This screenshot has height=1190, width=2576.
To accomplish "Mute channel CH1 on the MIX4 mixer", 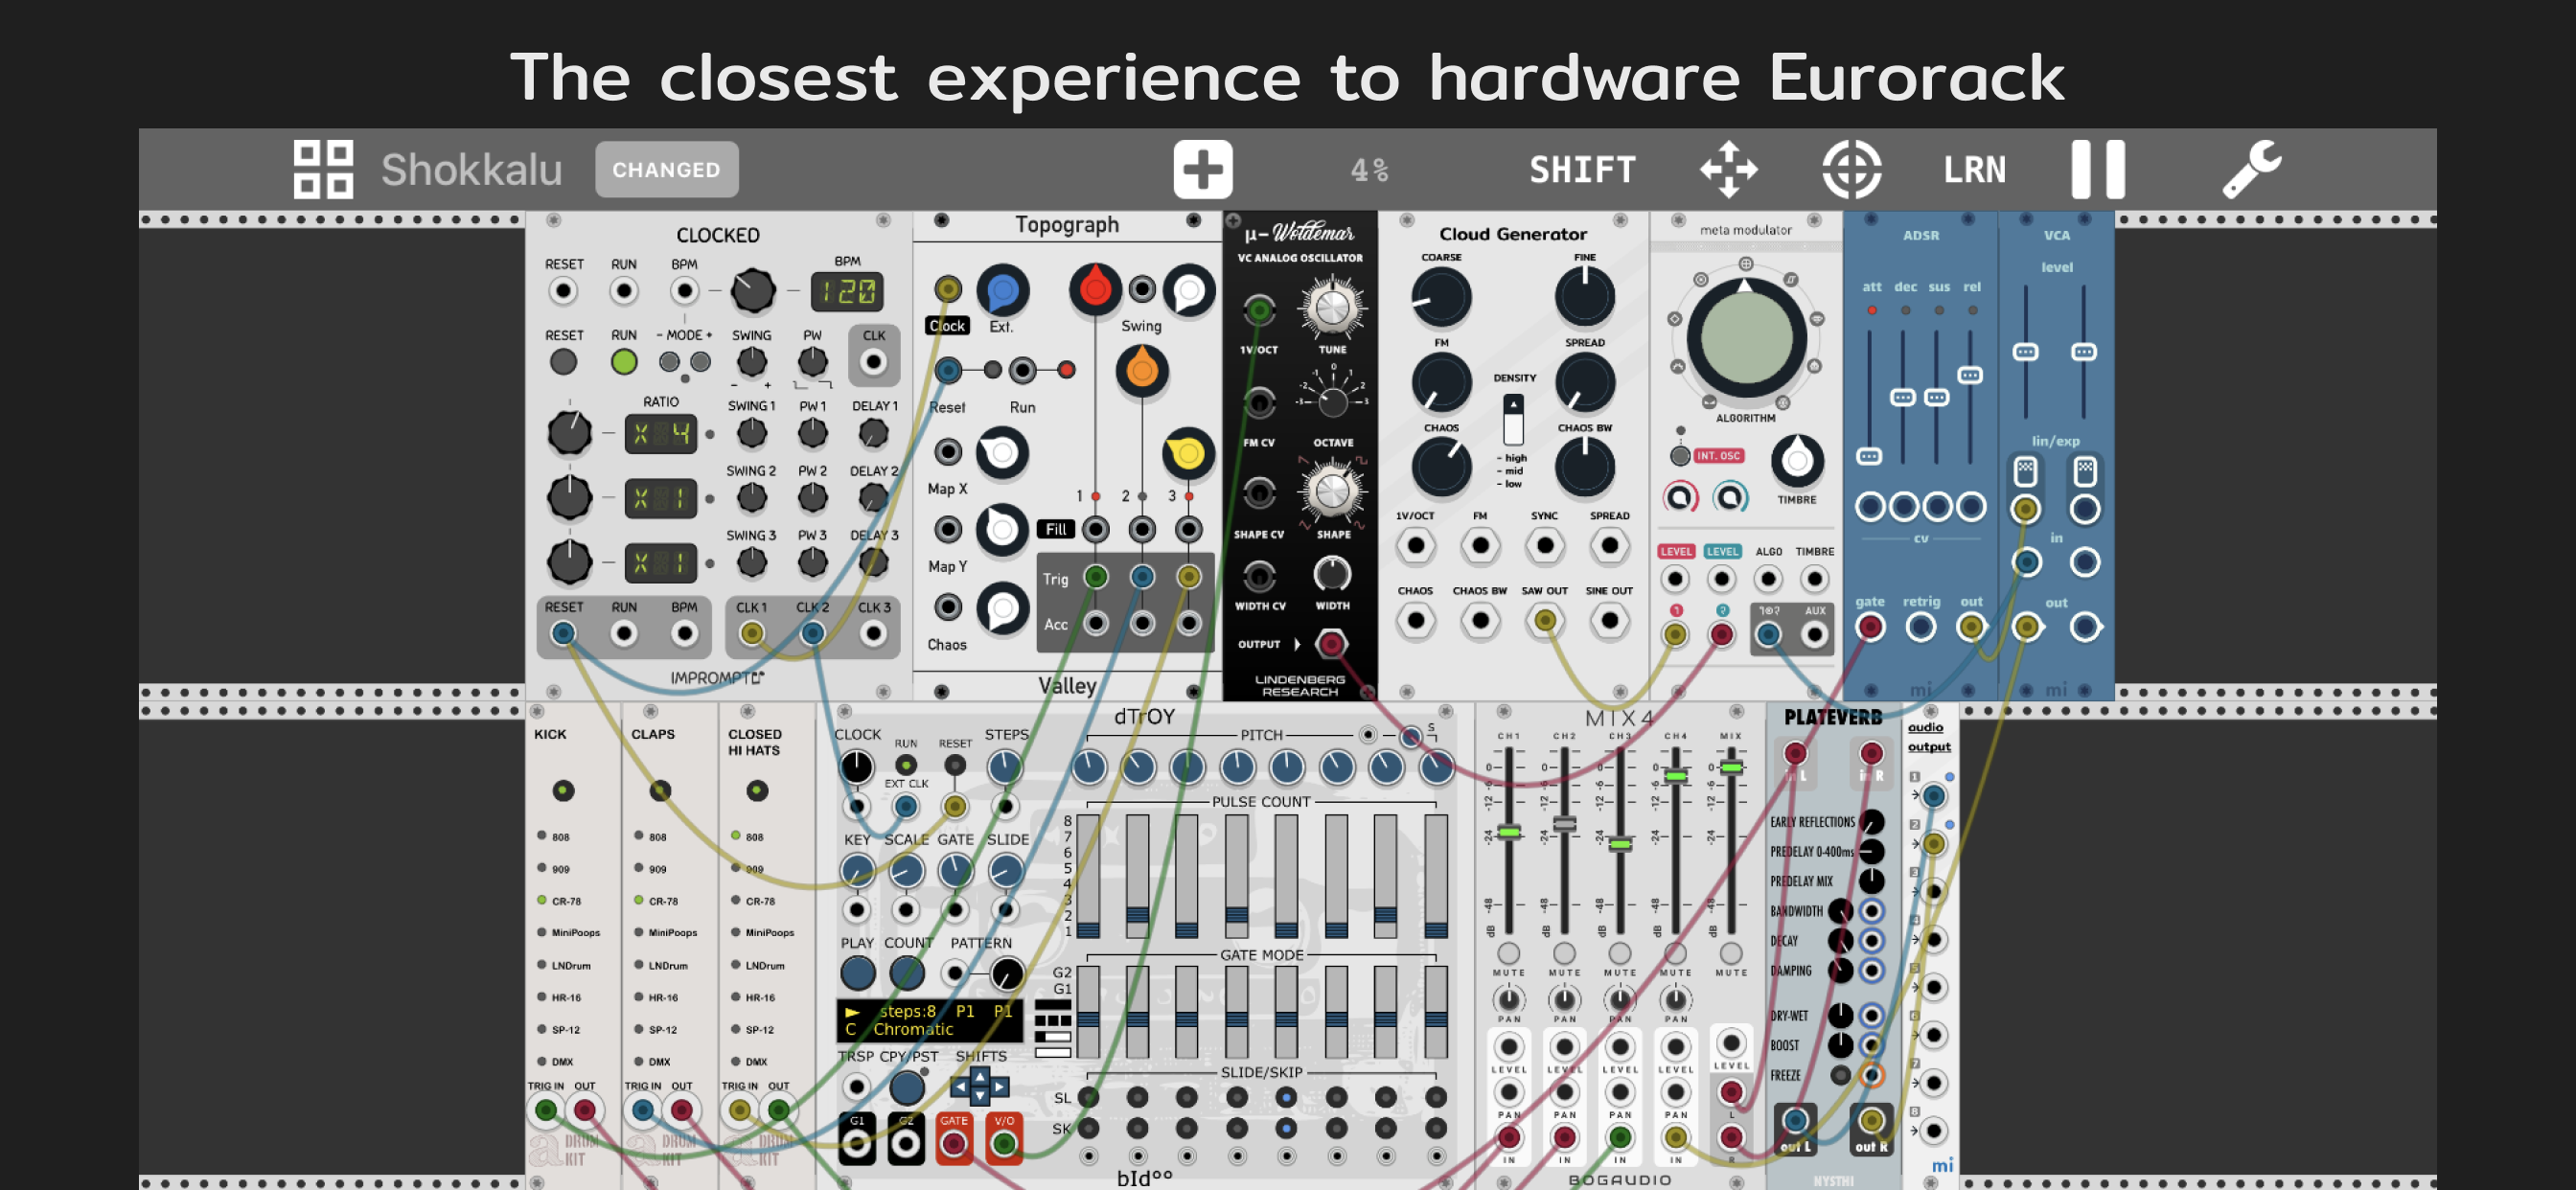I will point(1508,955).
